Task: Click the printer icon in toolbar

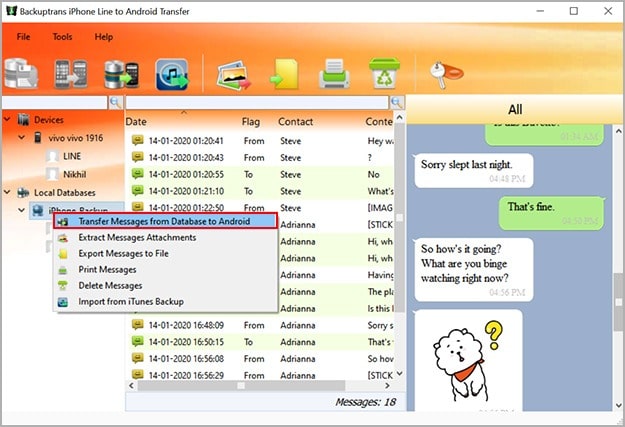Action: click(333, 73)
